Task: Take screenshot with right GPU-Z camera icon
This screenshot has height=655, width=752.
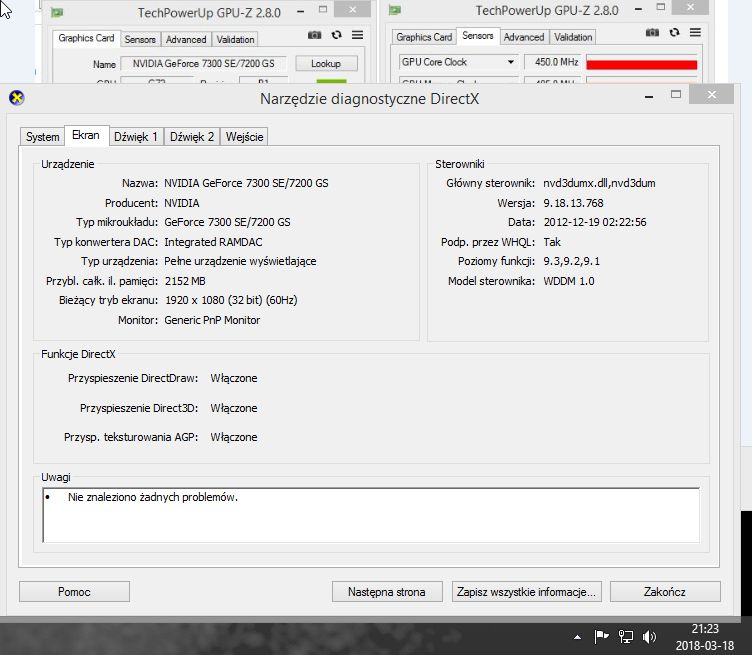Action: click(652, 33)
